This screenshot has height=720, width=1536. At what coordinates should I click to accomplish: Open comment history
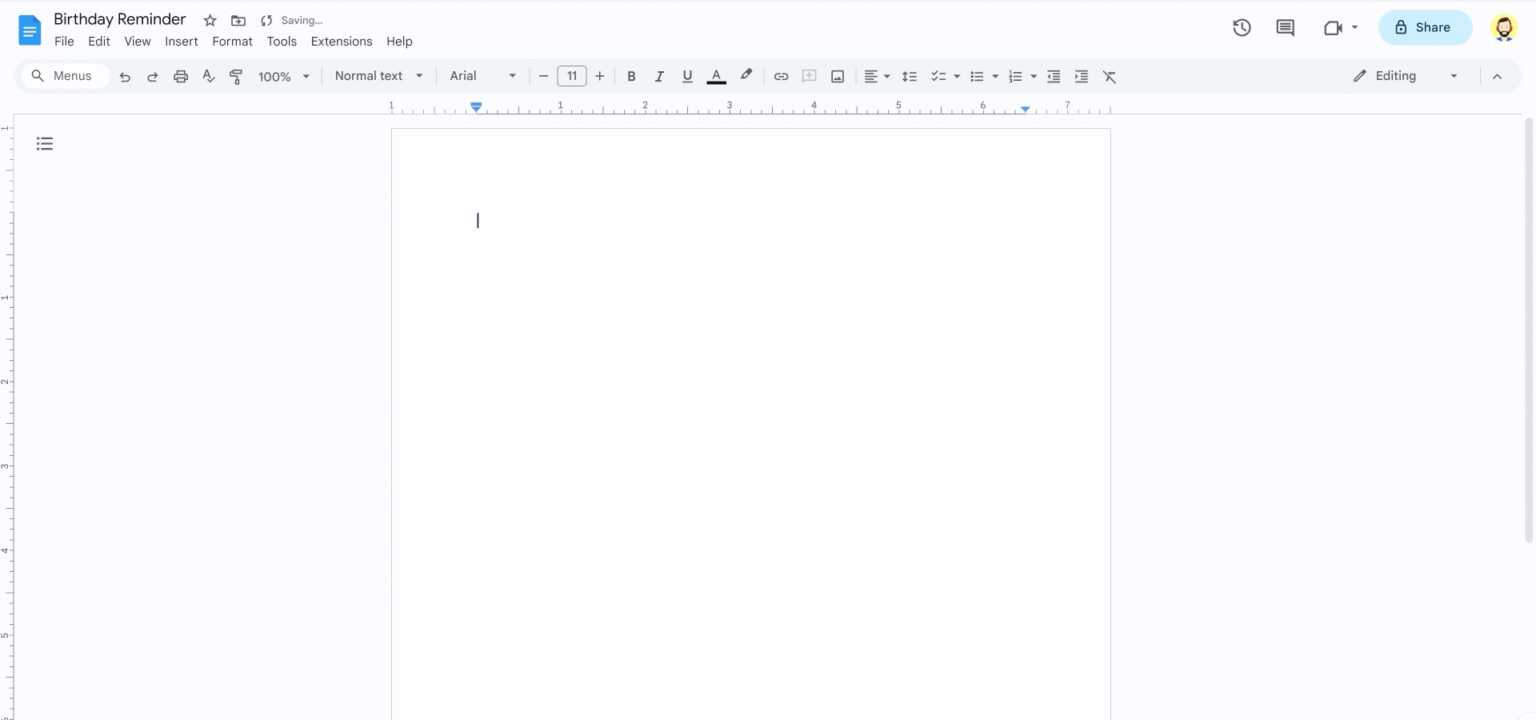tap(1285, 27)
